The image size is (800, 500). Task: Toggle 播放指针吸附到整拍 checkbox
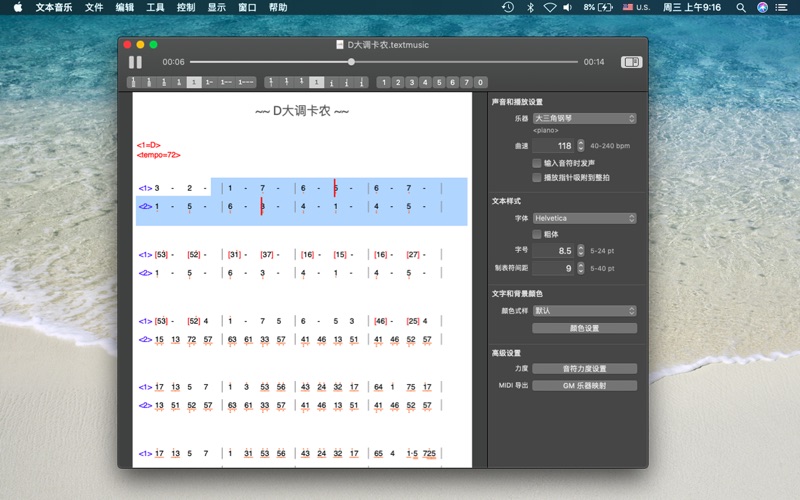click(x=537, y=177)
